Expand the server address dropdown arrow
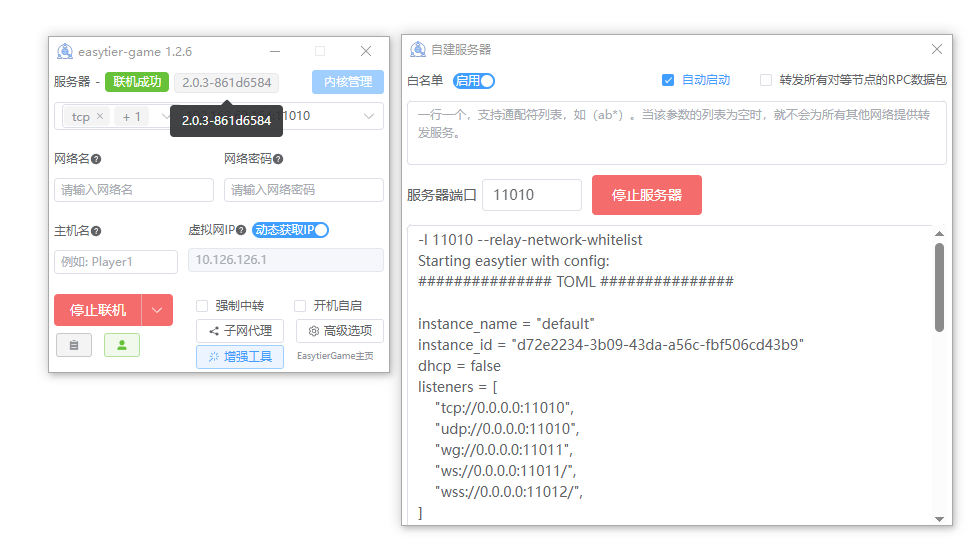The height and width of the screenshot is (547, 973). pos(369,116)
